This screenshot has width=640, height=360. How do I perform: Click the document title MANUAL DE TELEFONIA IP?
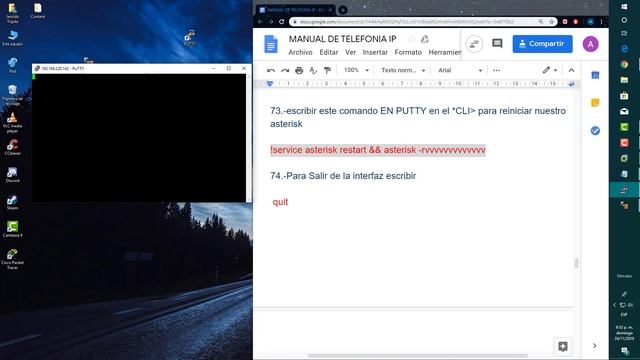[x=342, y=39]
